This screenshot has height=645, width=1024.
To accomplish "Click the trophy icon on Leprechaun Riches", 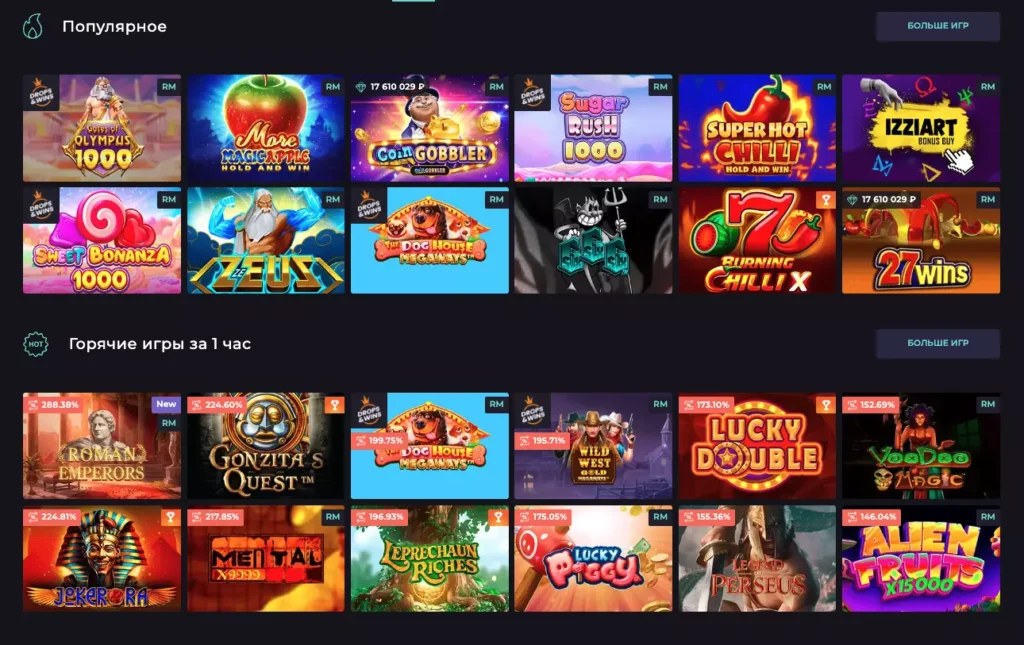I will click(x=498, y=518).
